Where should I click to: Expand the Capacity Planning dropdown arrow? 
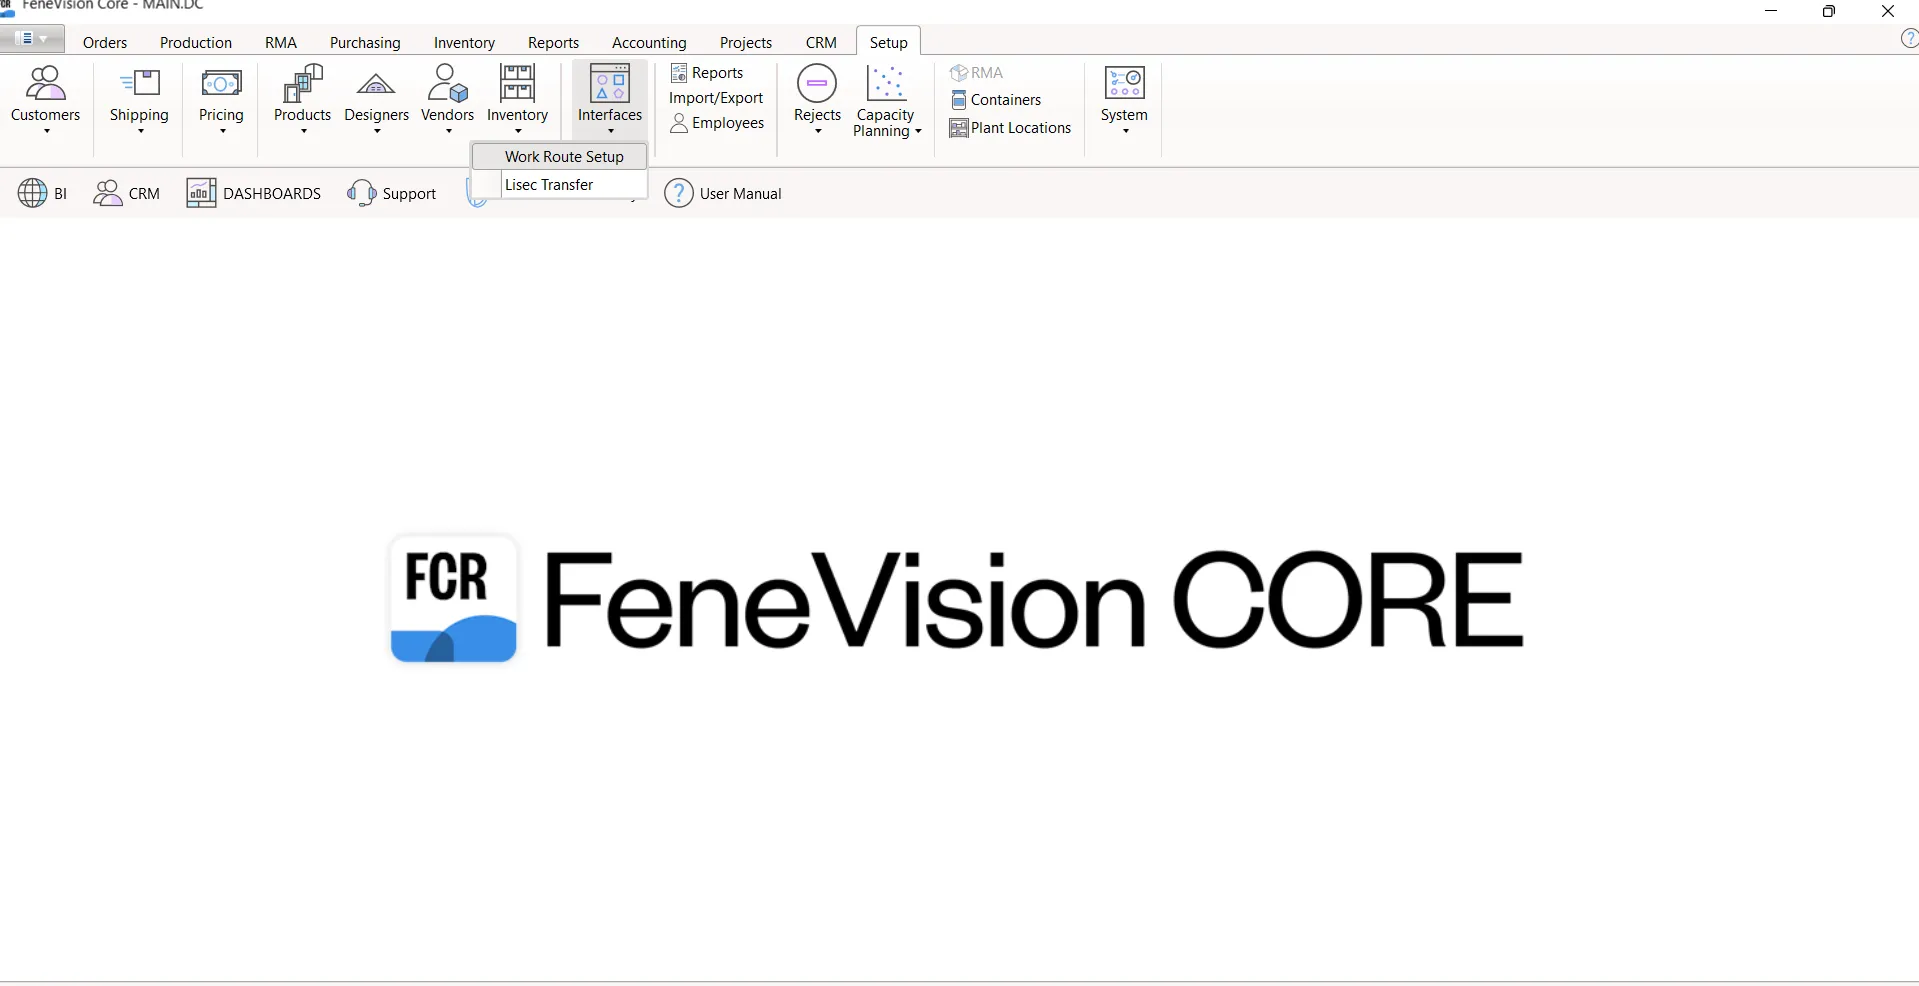[x=918, y=131]
